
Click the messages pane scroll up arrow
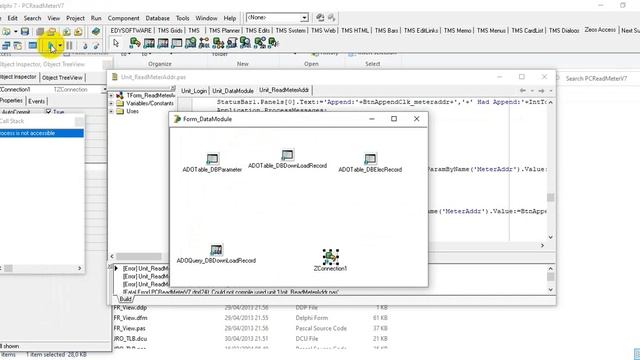551,269
